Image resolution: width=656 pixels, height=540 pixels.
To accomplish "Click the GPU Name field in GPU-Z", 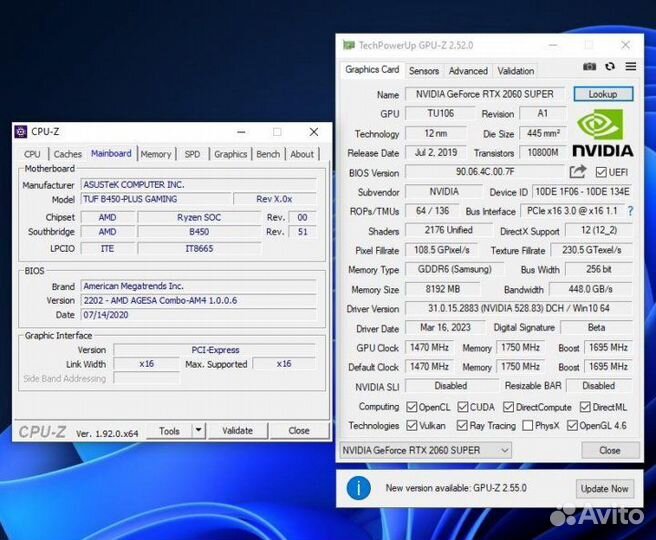I will [x=484, y=94].
